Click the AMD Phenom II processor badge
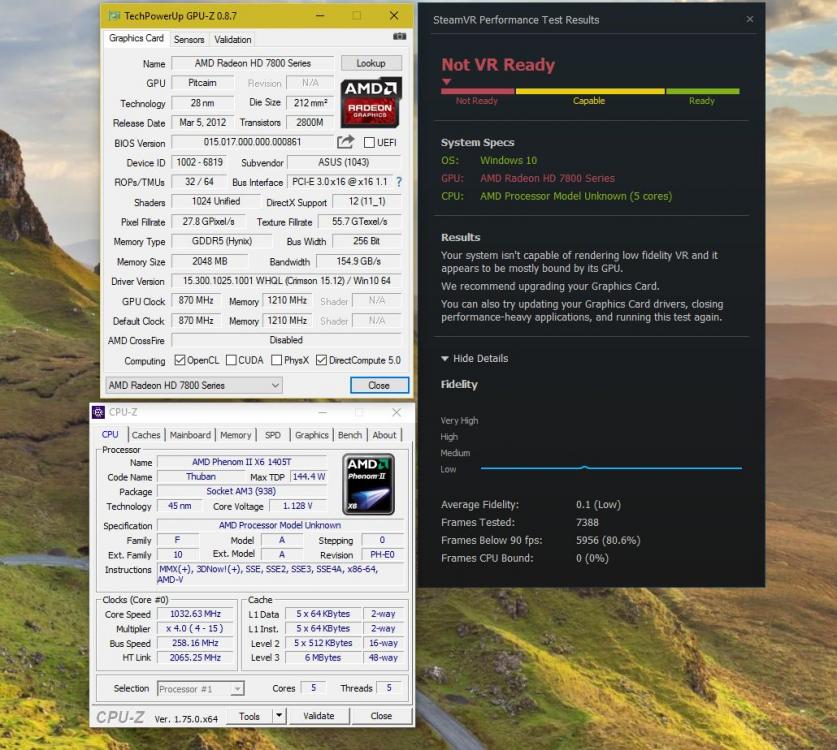The height and width of the screenshot is (750, 837). (x=367, y=483)
